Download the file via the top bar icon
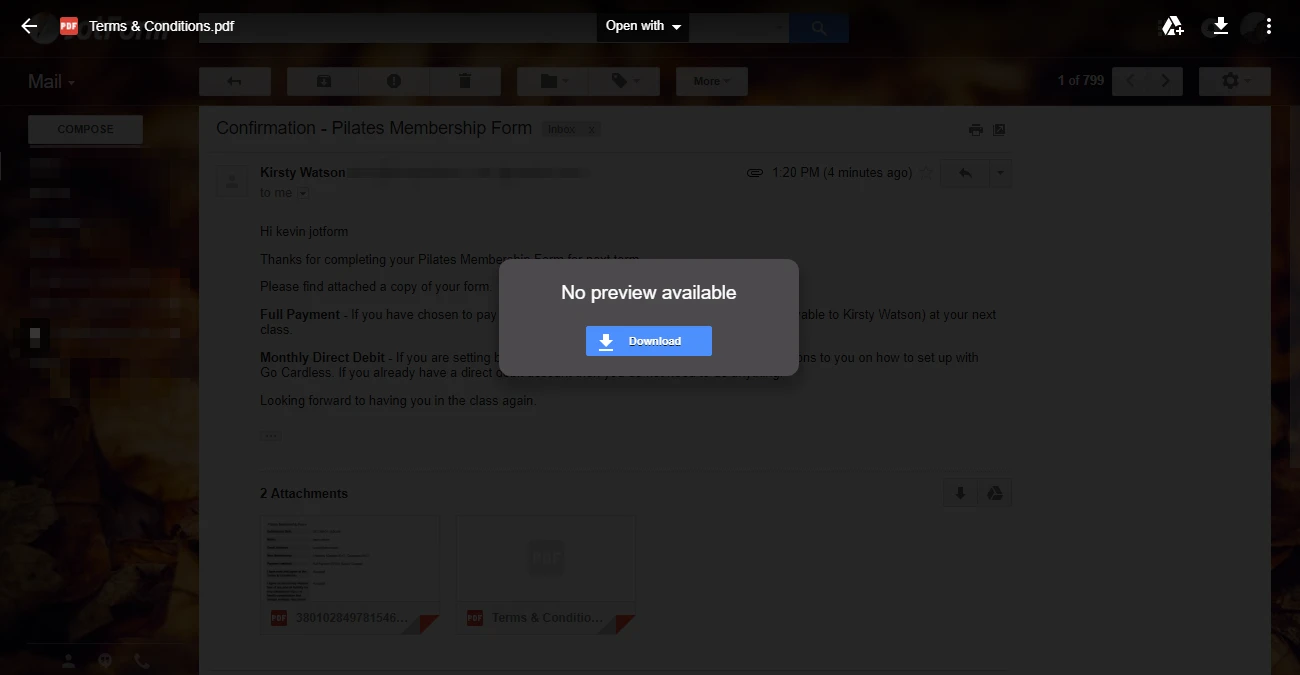This screenshot has height=675, width=1300. 1220,26
